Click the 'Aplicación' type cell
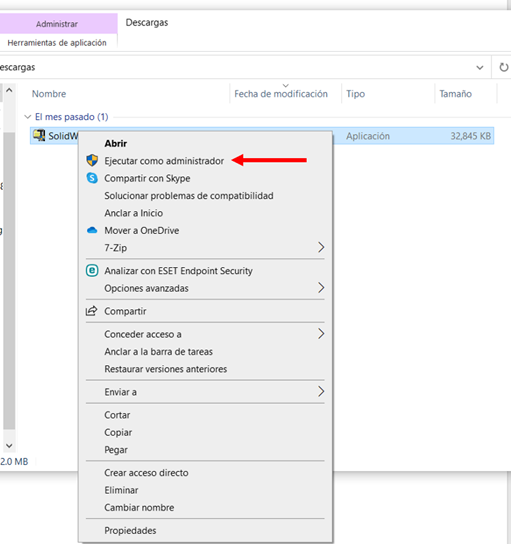The width and height of the screenshot is (511, 544). pos(368,136)
